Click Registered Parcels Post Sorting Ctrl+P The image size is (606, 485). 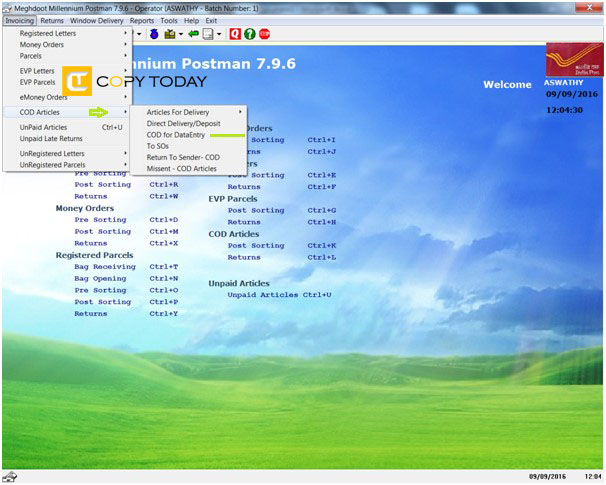click(x=126, y=302)
